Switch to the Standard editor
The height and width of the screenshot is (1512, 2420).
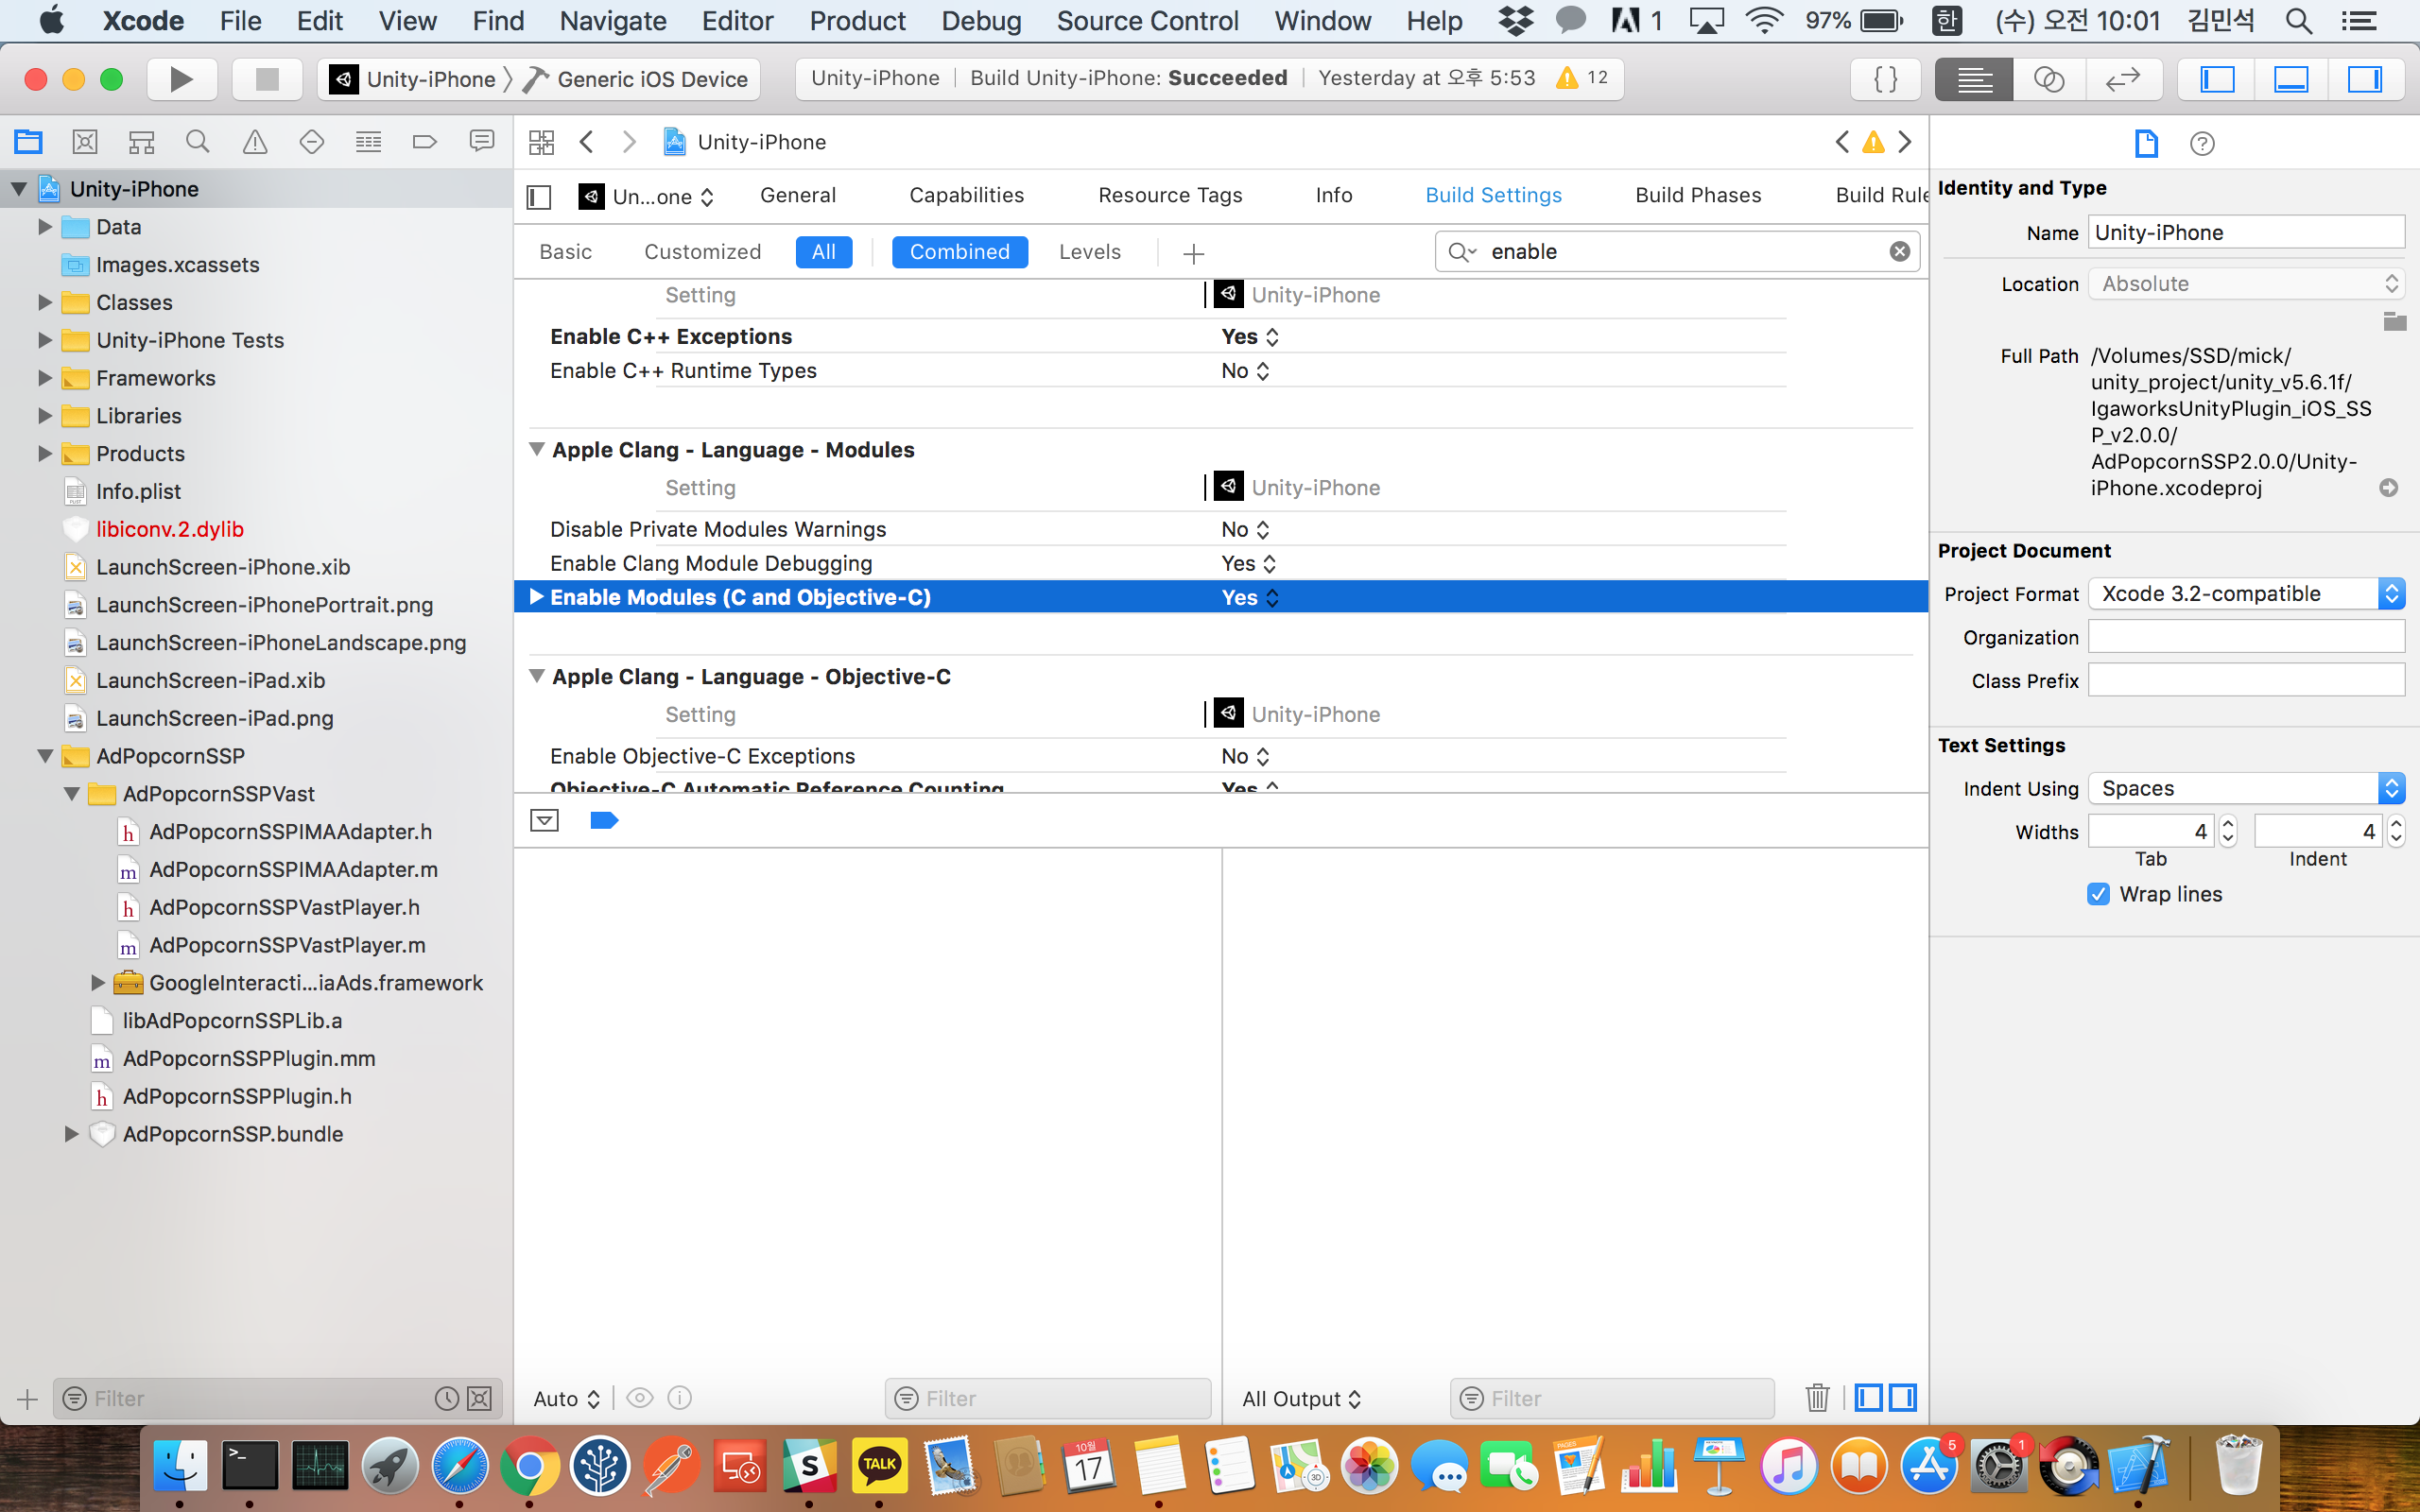pyautogui.click(x=1974, y=79)
